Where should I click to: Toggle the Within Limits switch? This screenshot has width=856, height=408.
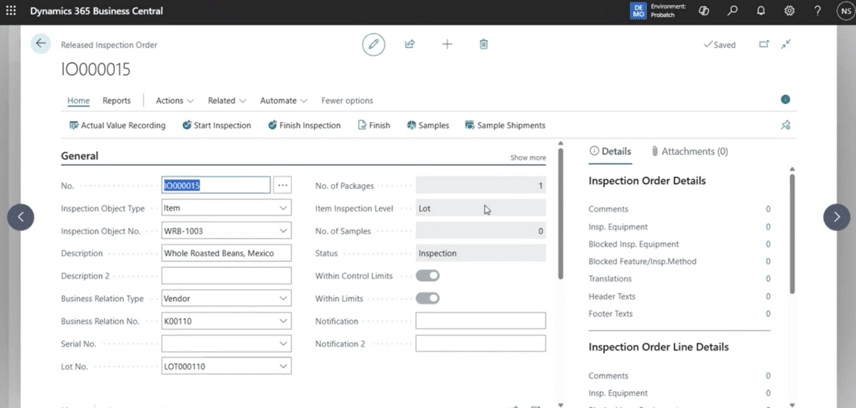click(427, 298)
